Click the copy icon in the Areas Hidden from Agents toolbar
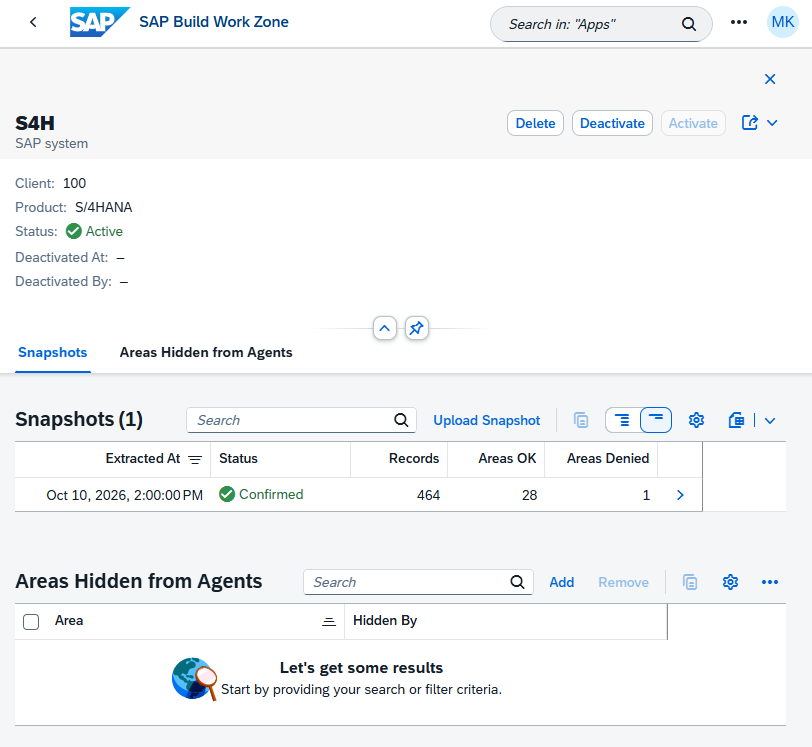The width and height of the screenshot is (812, 747). tap(690, 582)
